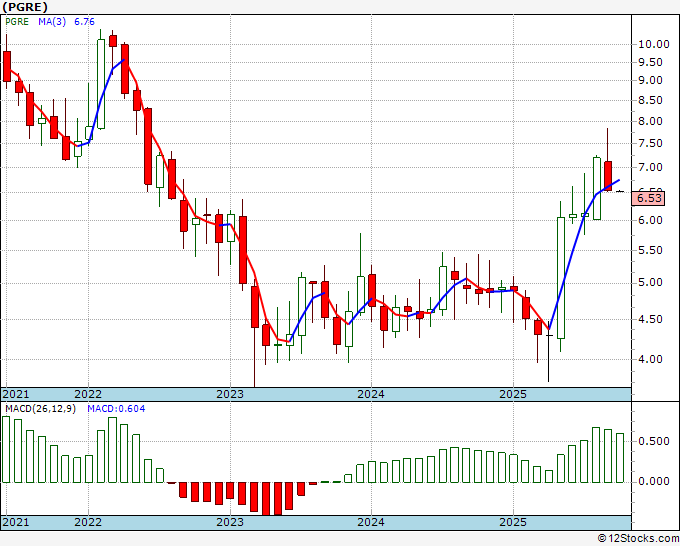The width and height of the screenshot is (680, 546).
Task: Click 2022 on the MACD timeline
Action: 88,522
